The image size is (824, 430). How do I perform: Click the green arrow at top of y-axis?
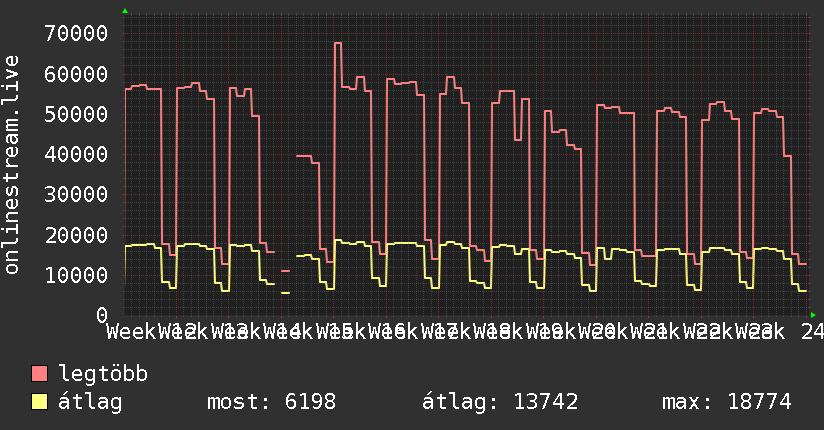(125, 11)
